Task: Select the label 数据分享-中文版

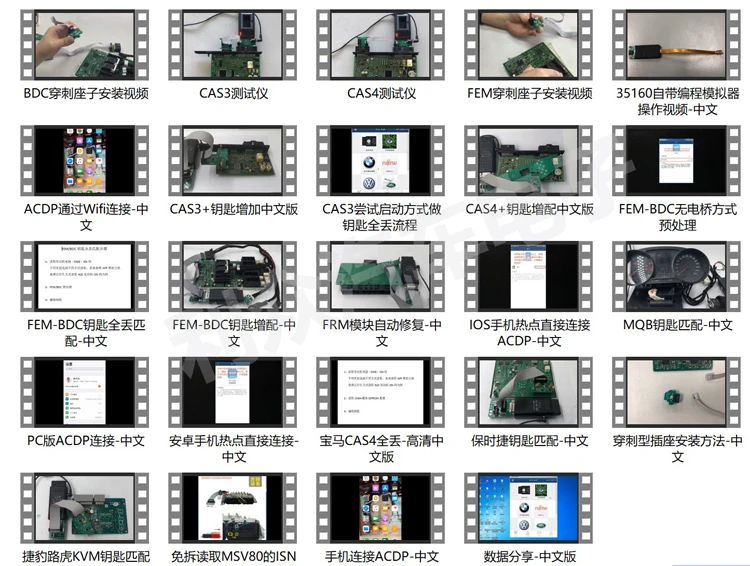Action: pyautogui.click(x=529, y=556)
